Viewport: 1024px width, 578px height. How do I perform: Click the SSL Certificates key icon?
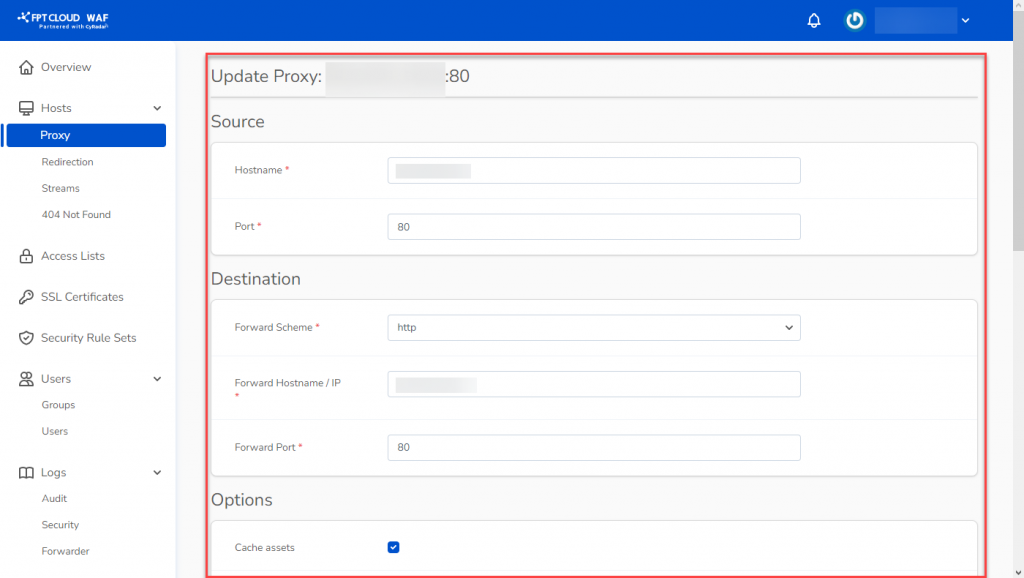tap(25, 296)
